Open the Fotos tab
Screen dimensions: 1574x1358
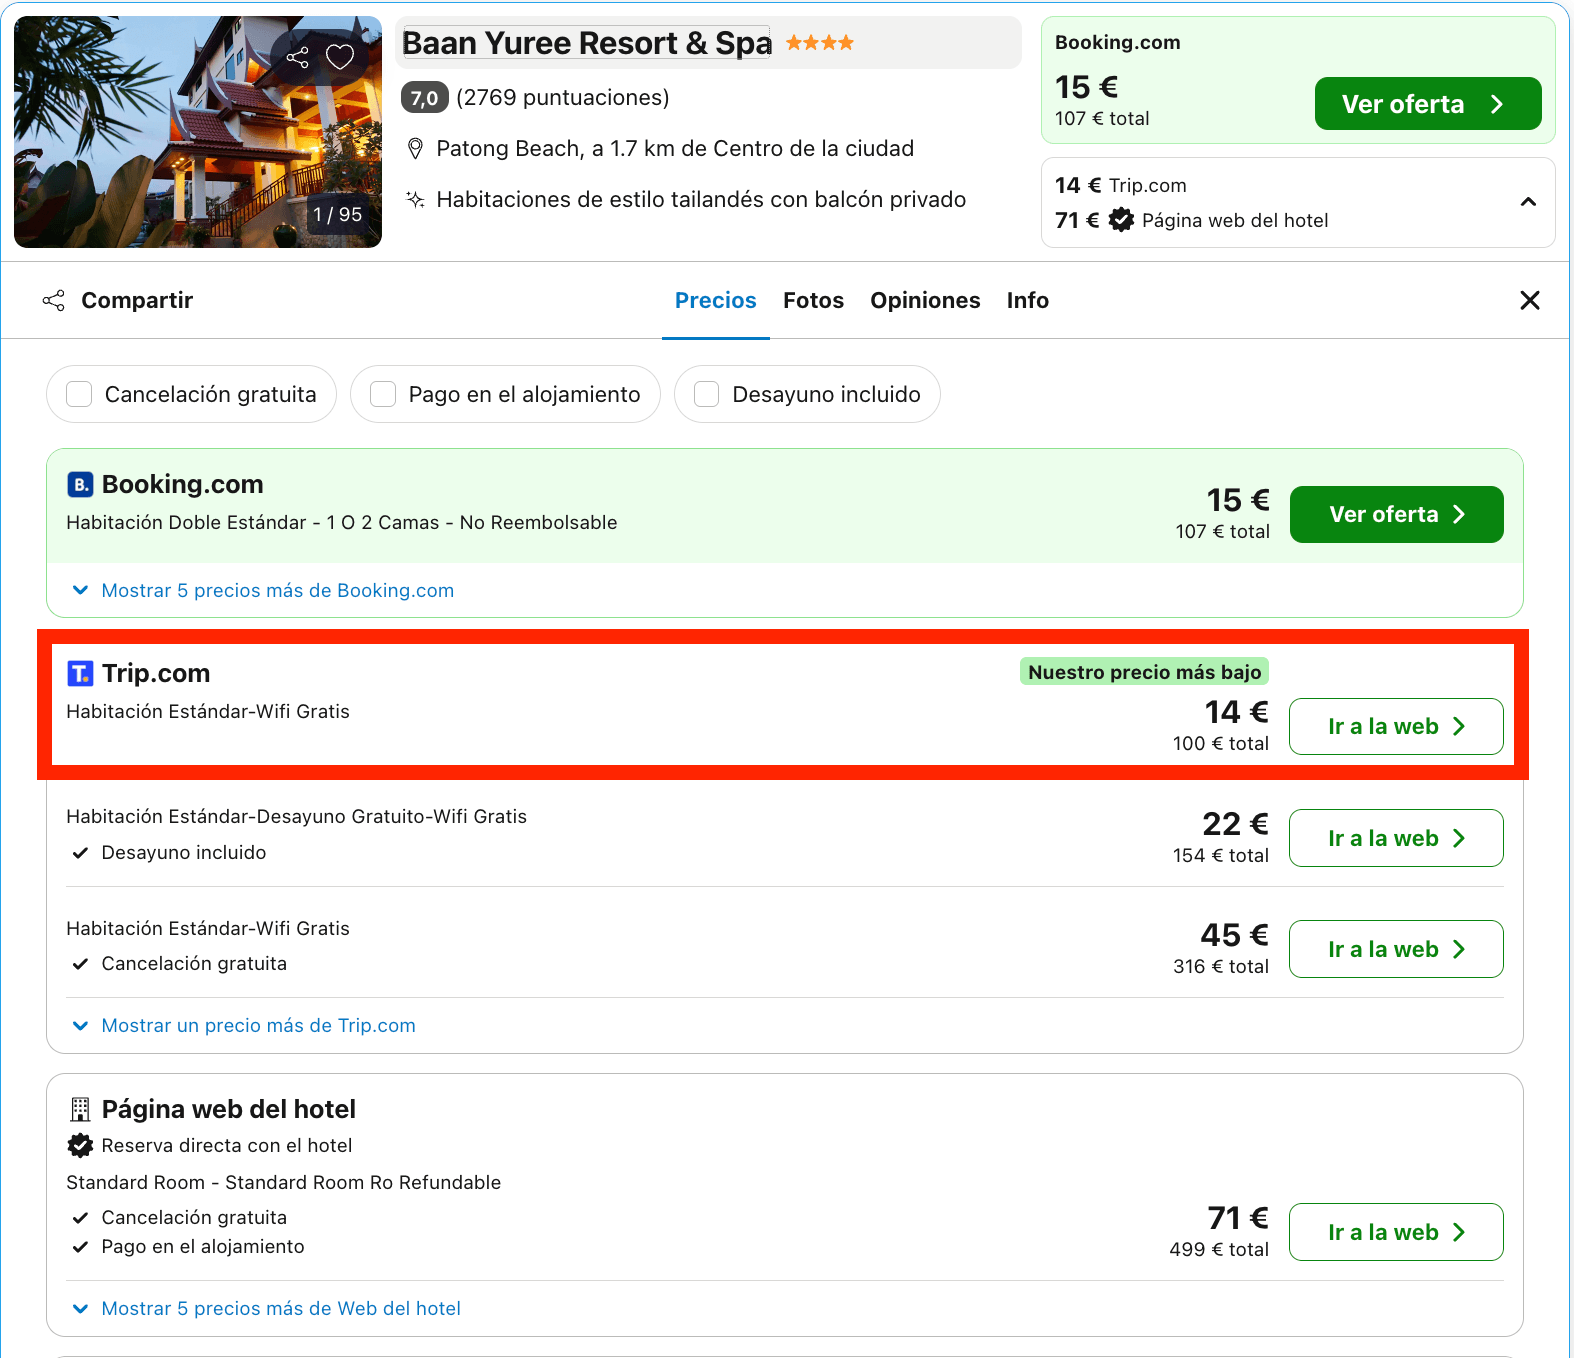[813, 300]
